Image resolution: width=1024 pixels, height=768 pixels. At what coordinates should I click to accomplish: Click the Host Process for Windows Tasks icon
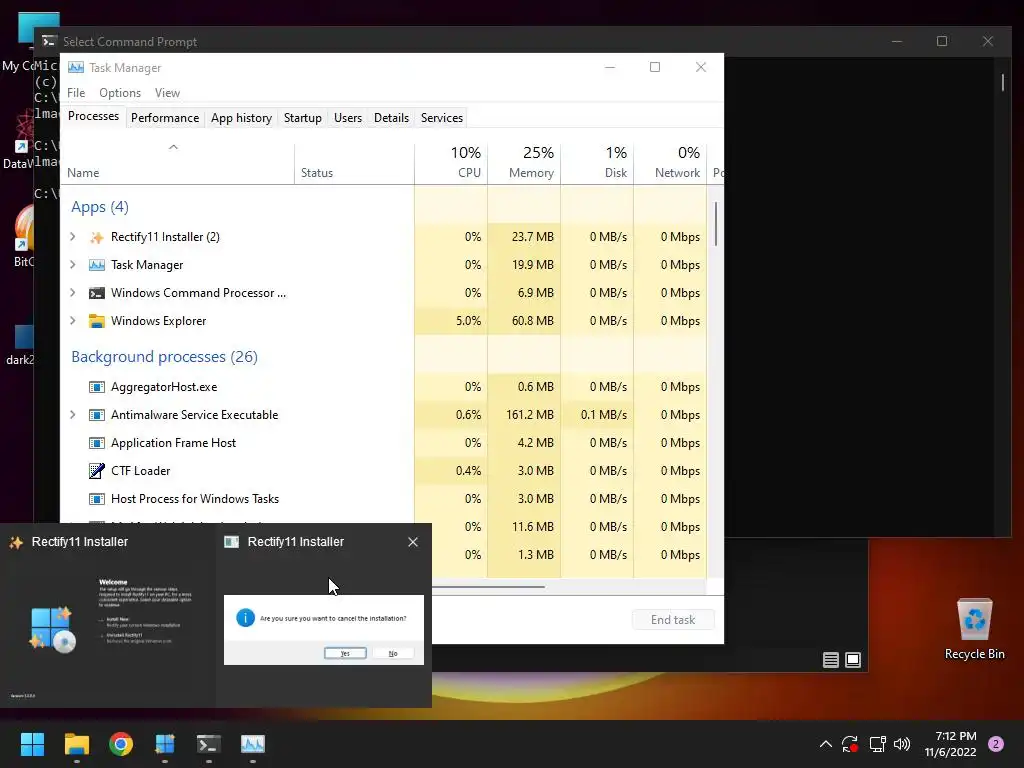(97, 500)
